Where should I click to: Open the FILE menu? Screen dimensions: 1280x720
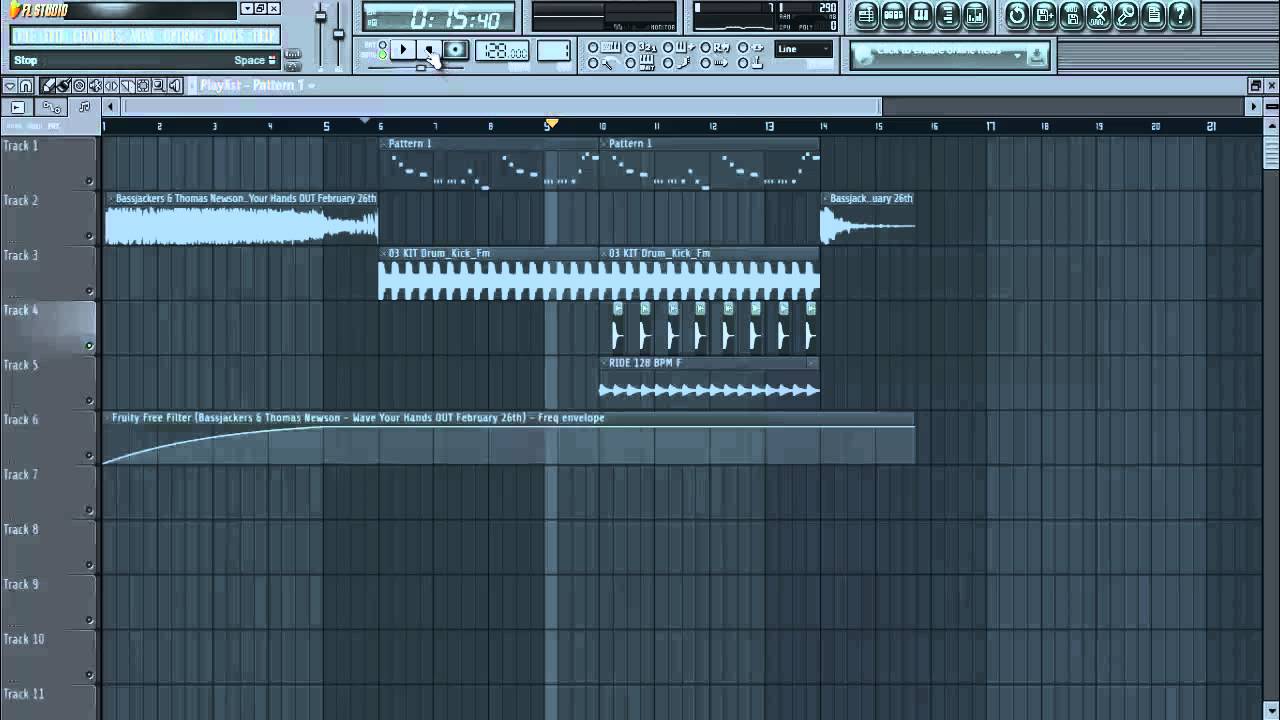[x=25, y=36]
